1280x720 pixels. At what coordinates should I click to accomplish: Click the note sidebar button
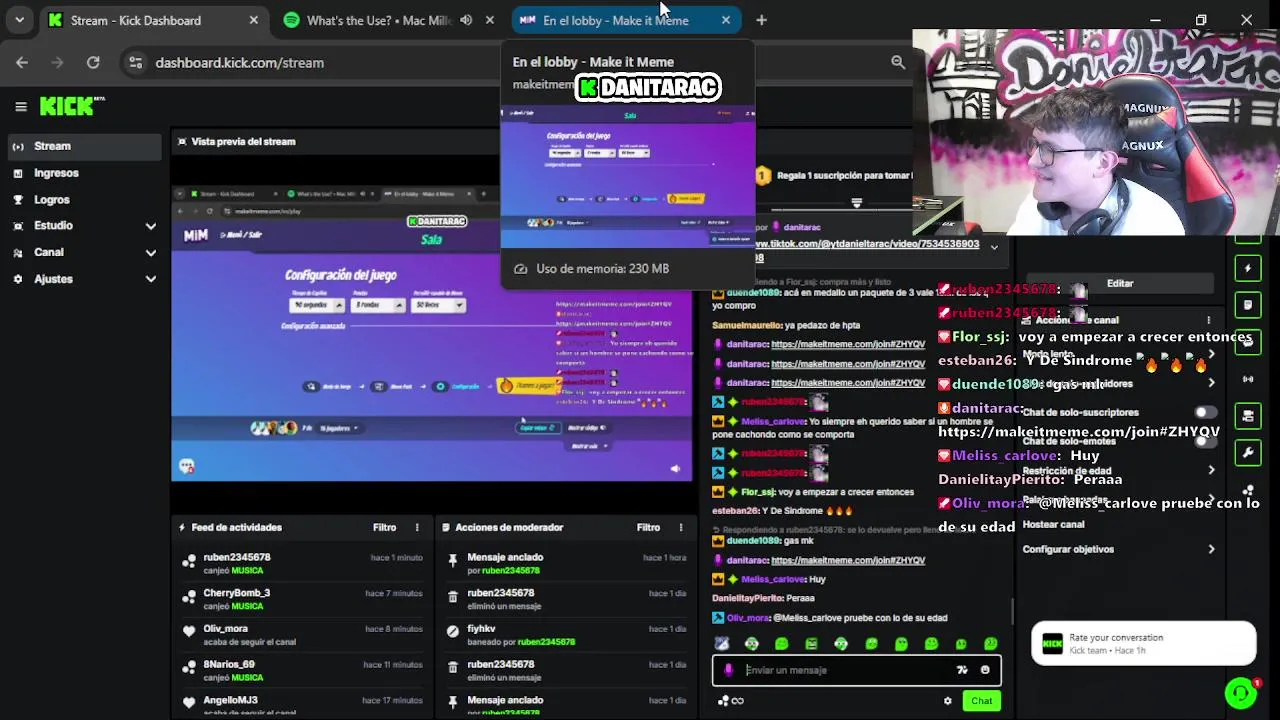point(1248,305)
